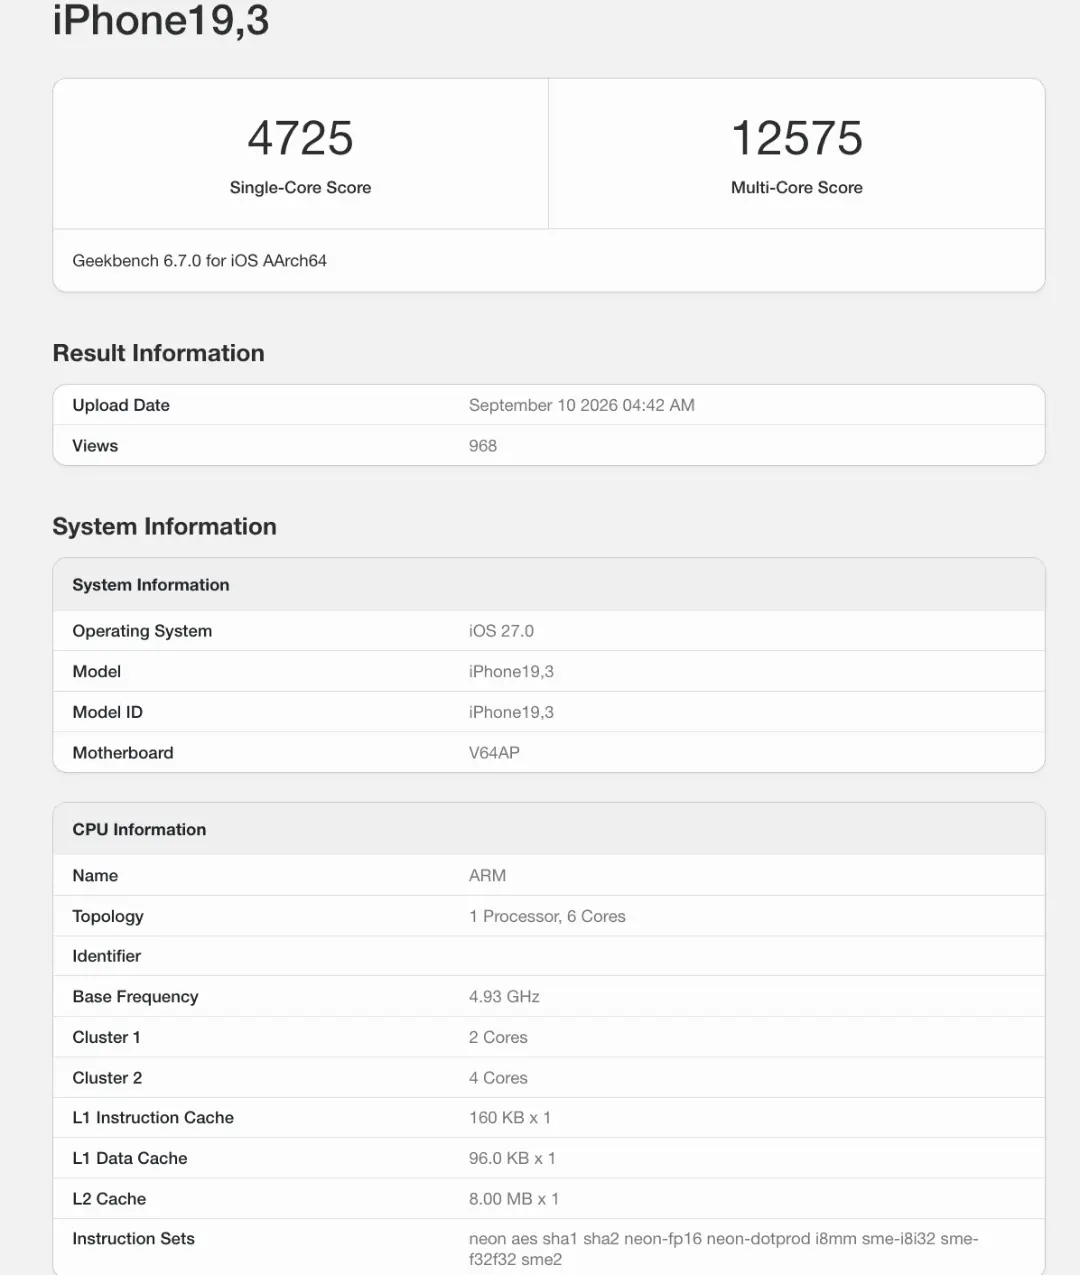Click the Identifier label
The image size is (1080, 1275).
pos(106,956)
